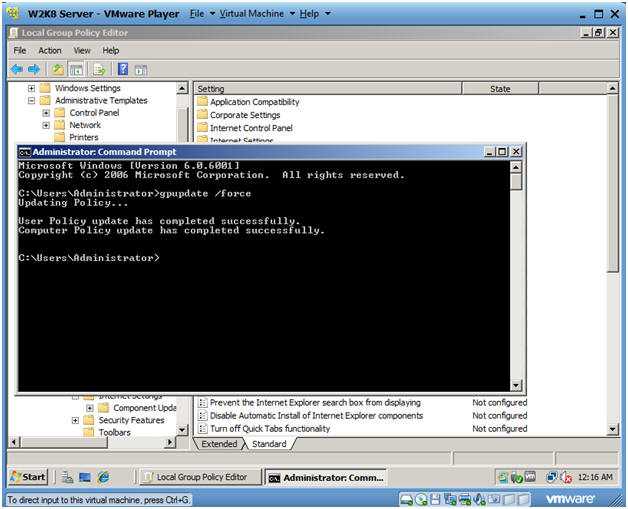Click the Application Compatibility folder icon

pyautogui.click(x=203, y=102)
